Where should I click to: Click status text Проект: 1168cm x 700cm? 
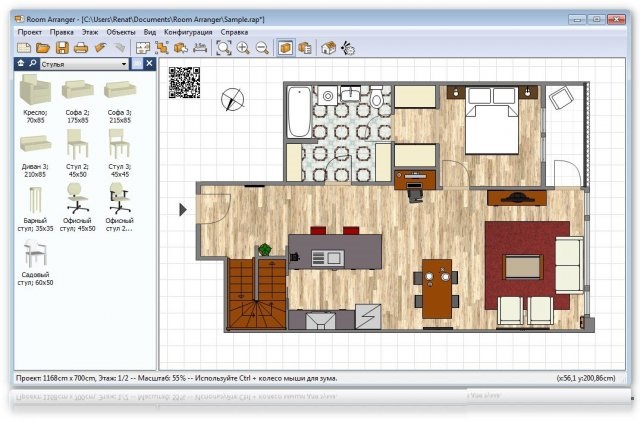coord(56,378)
